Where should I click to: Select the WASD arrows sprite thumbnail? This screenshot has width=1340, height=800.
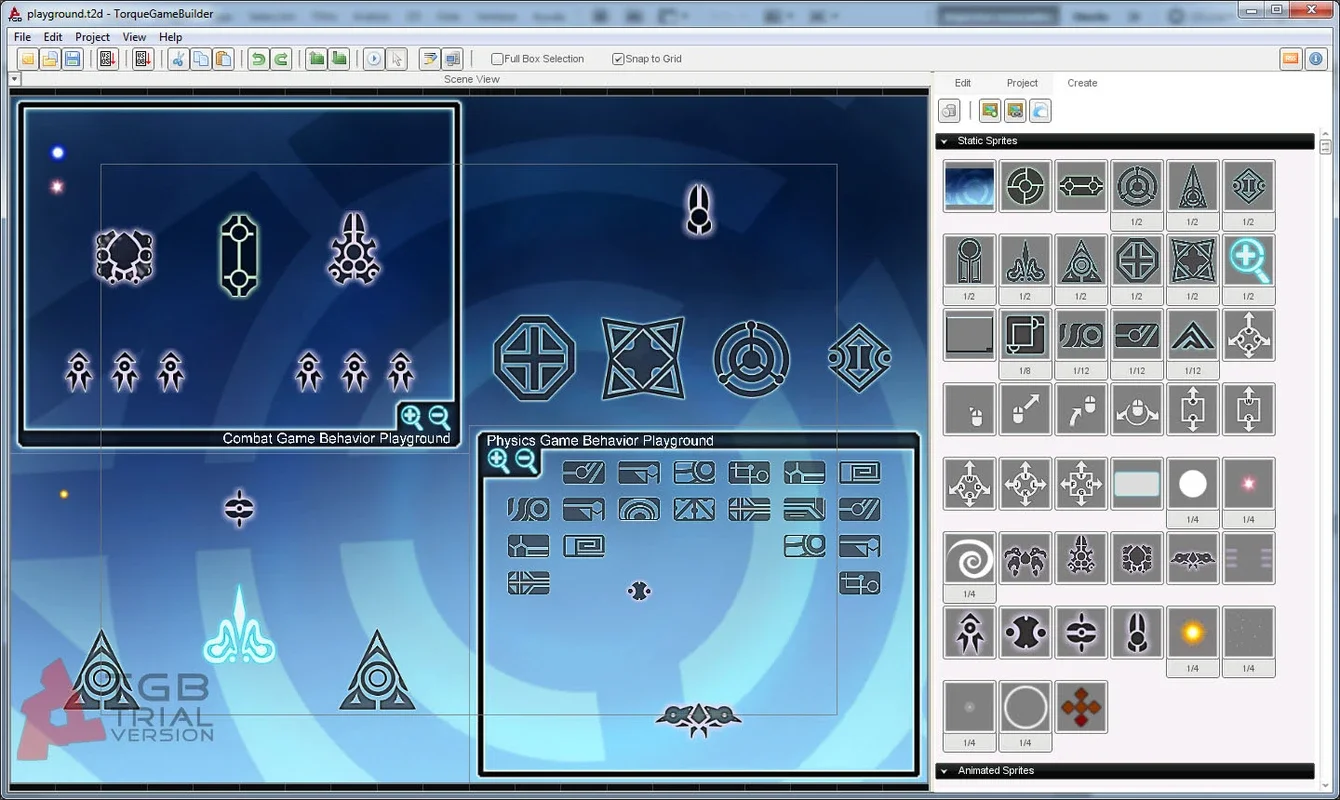click(x=970, y=484)
